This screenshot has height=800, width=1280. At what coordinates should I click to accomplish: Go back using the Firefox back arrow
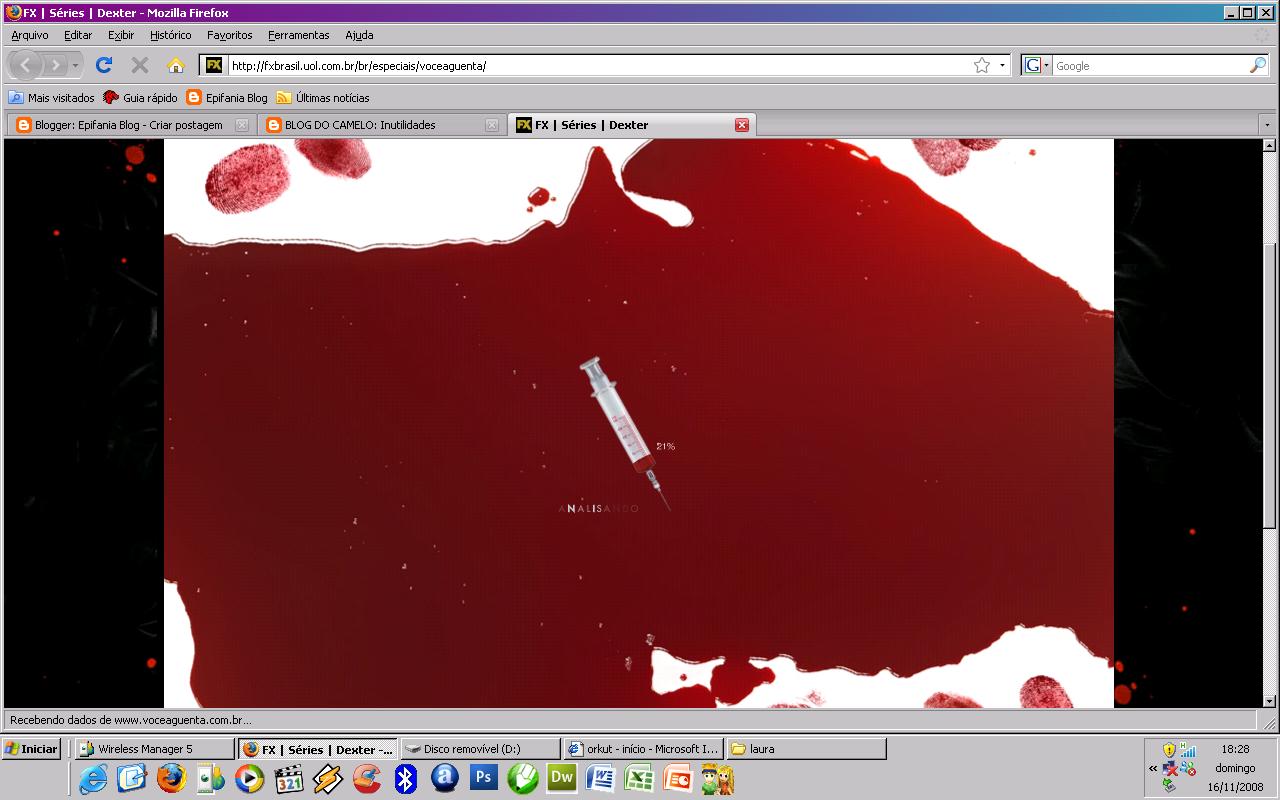pos(25,65)
